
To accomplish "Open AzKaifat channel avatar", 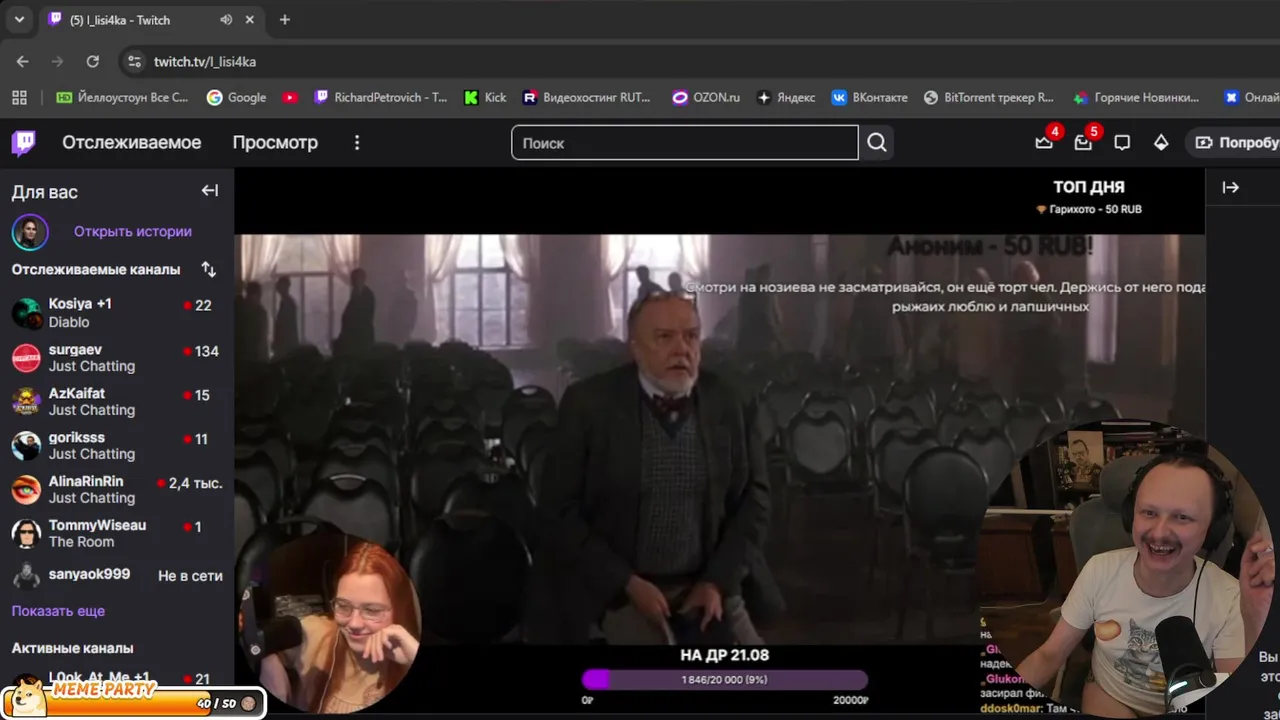I will [26, 401].
